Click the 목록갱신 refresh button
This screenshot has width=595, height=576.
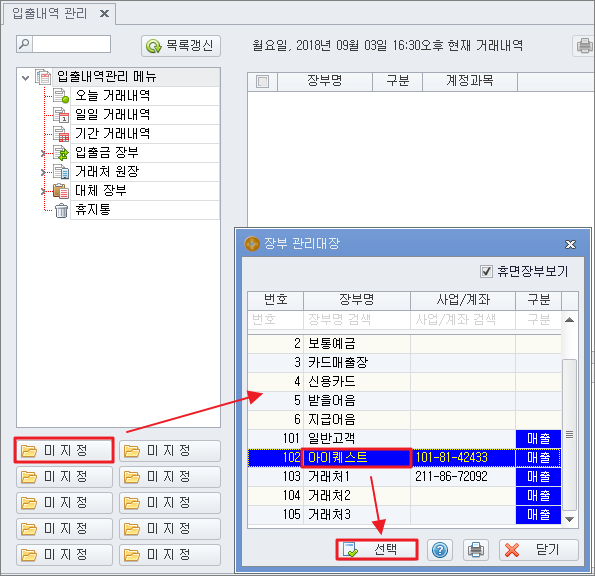181,46
